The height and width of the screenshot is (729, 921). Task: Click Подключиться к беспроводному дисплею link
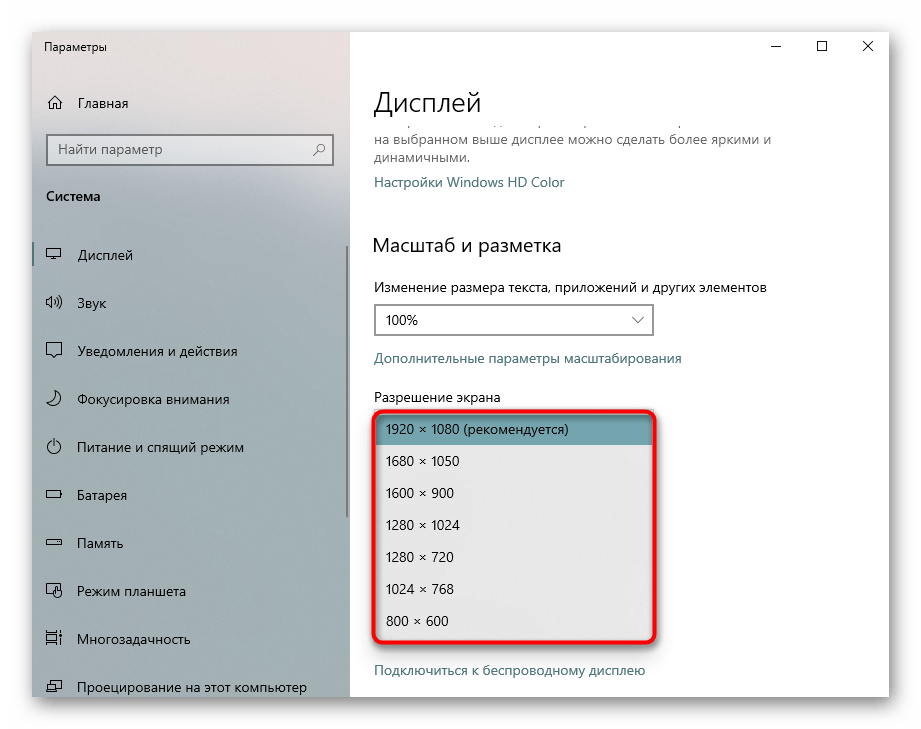(x=509, y=671)
